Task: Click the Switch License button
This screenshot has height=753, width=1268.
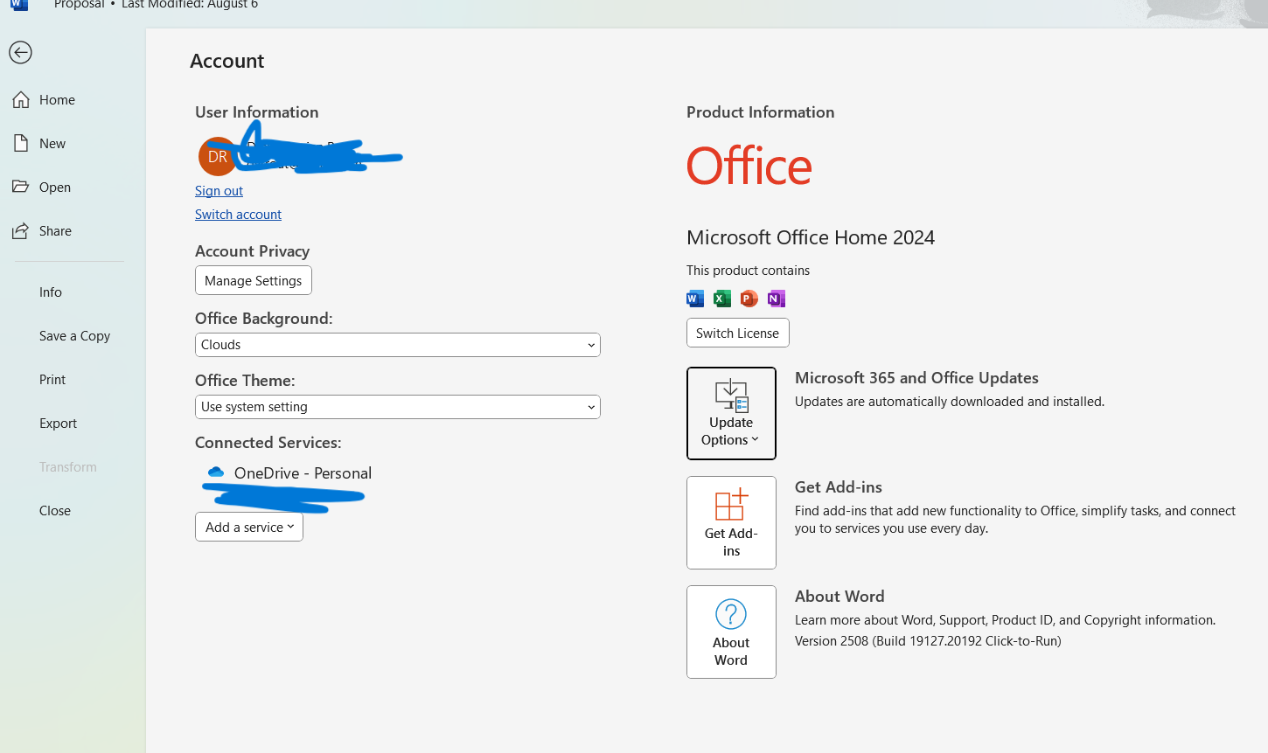Action: pos(738,333)
